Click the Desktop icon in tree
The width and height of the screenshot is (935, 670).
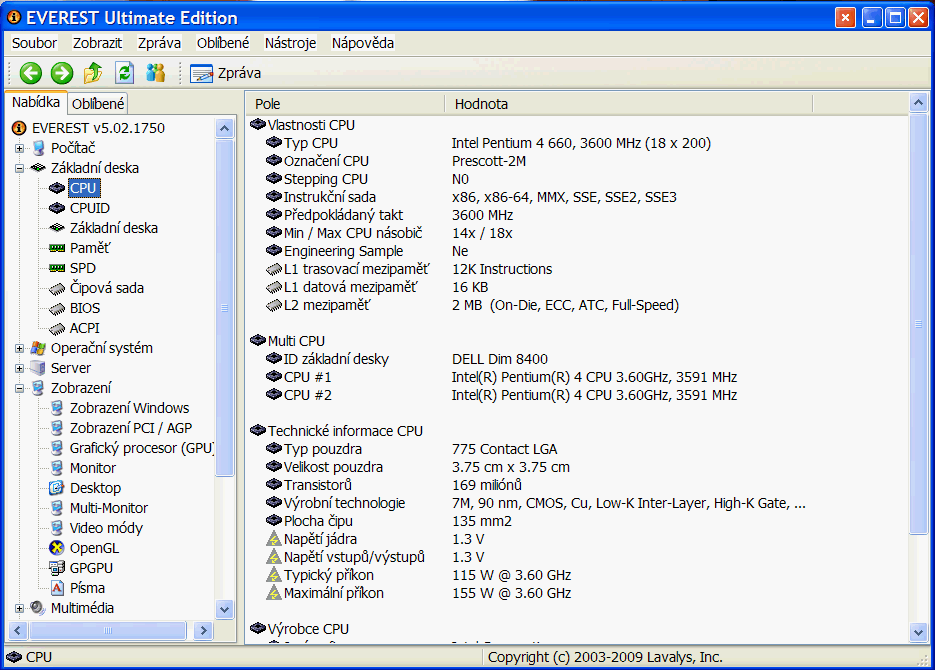coord(57,488)
